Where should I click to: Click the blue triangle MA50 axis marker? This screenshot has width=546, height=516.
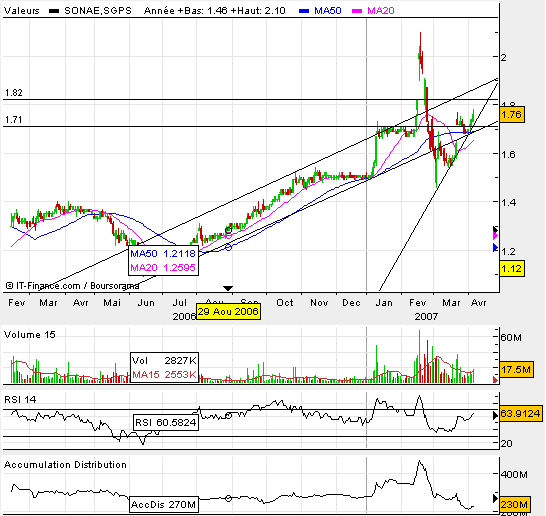point(496,248)
